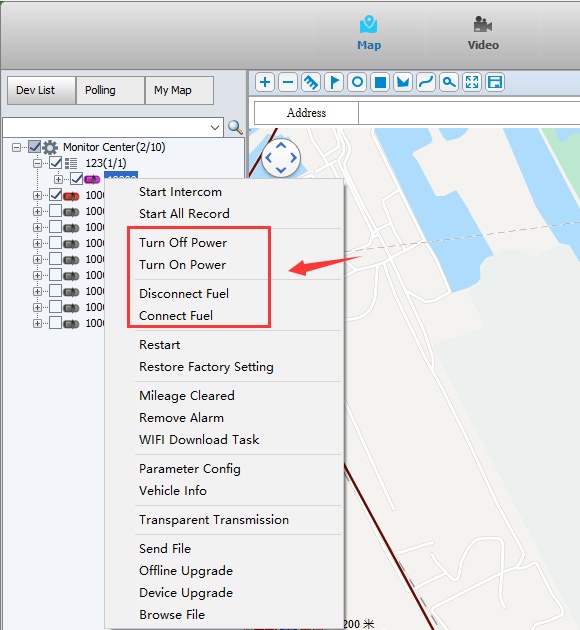Click the magnifier search icon beside device filter

[235, 127]
